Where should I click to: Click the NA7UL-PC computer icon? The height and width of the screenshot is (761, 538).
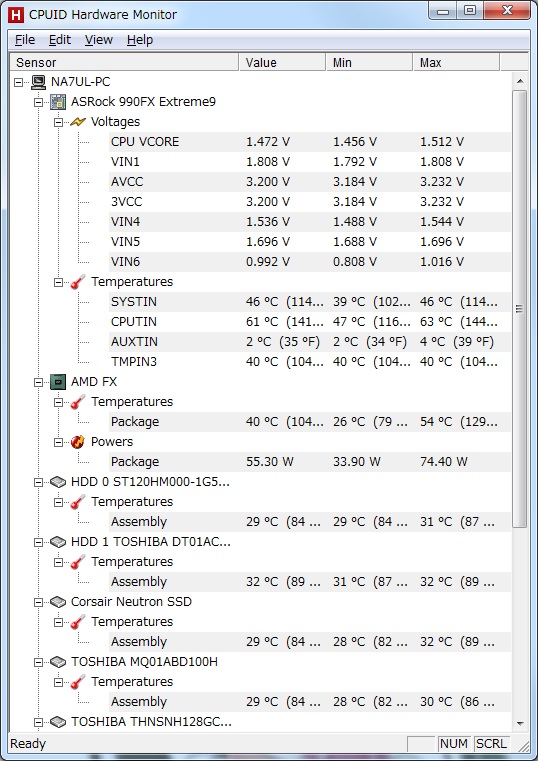point(38,82)
